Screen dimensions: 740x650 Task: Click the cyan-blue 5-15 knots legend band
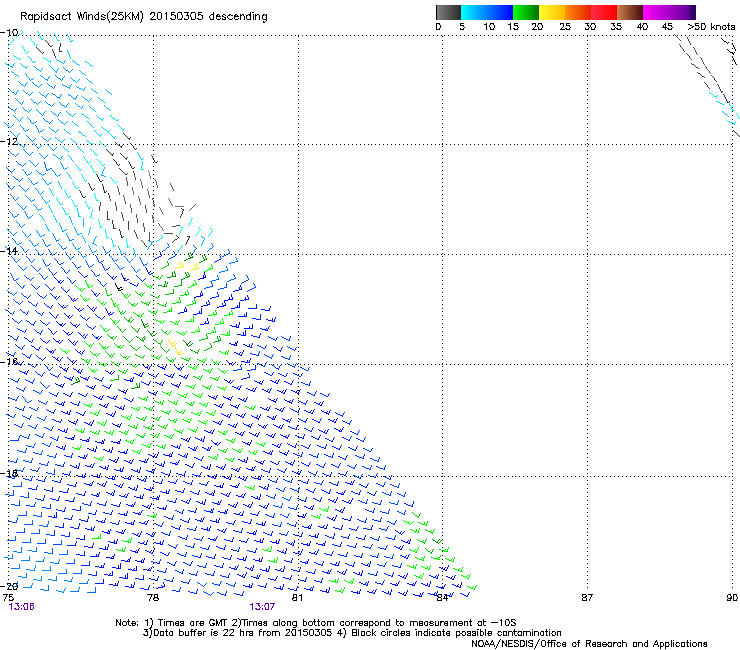click(487, 12)
